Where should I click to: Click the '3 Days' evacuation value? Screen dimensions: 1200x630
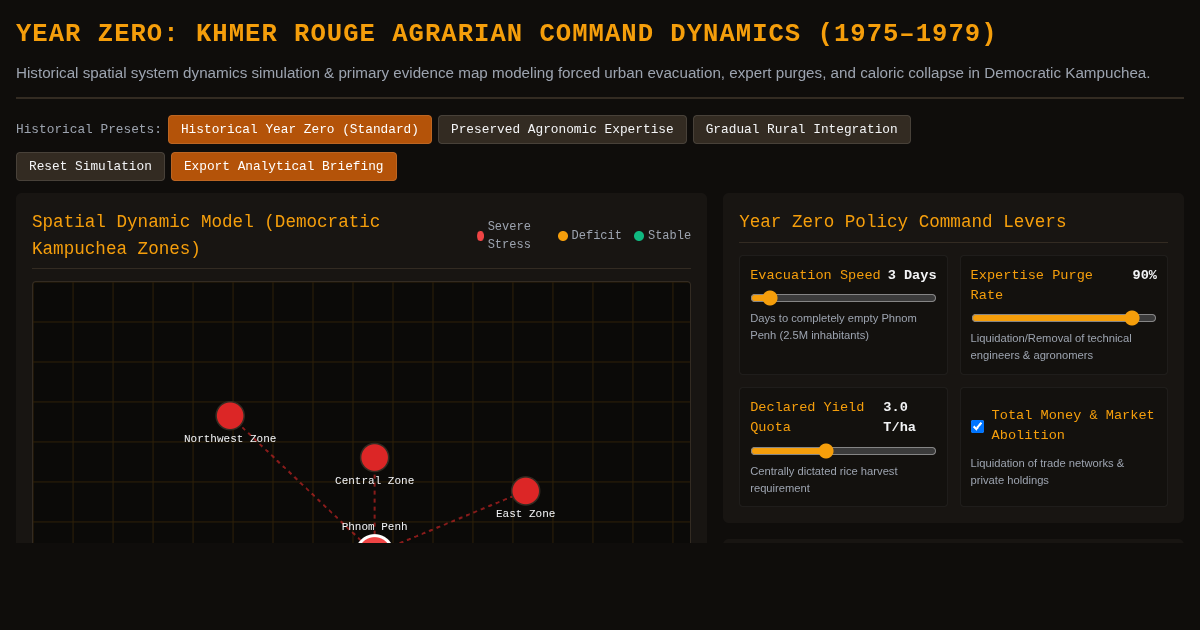pos(912,275)
